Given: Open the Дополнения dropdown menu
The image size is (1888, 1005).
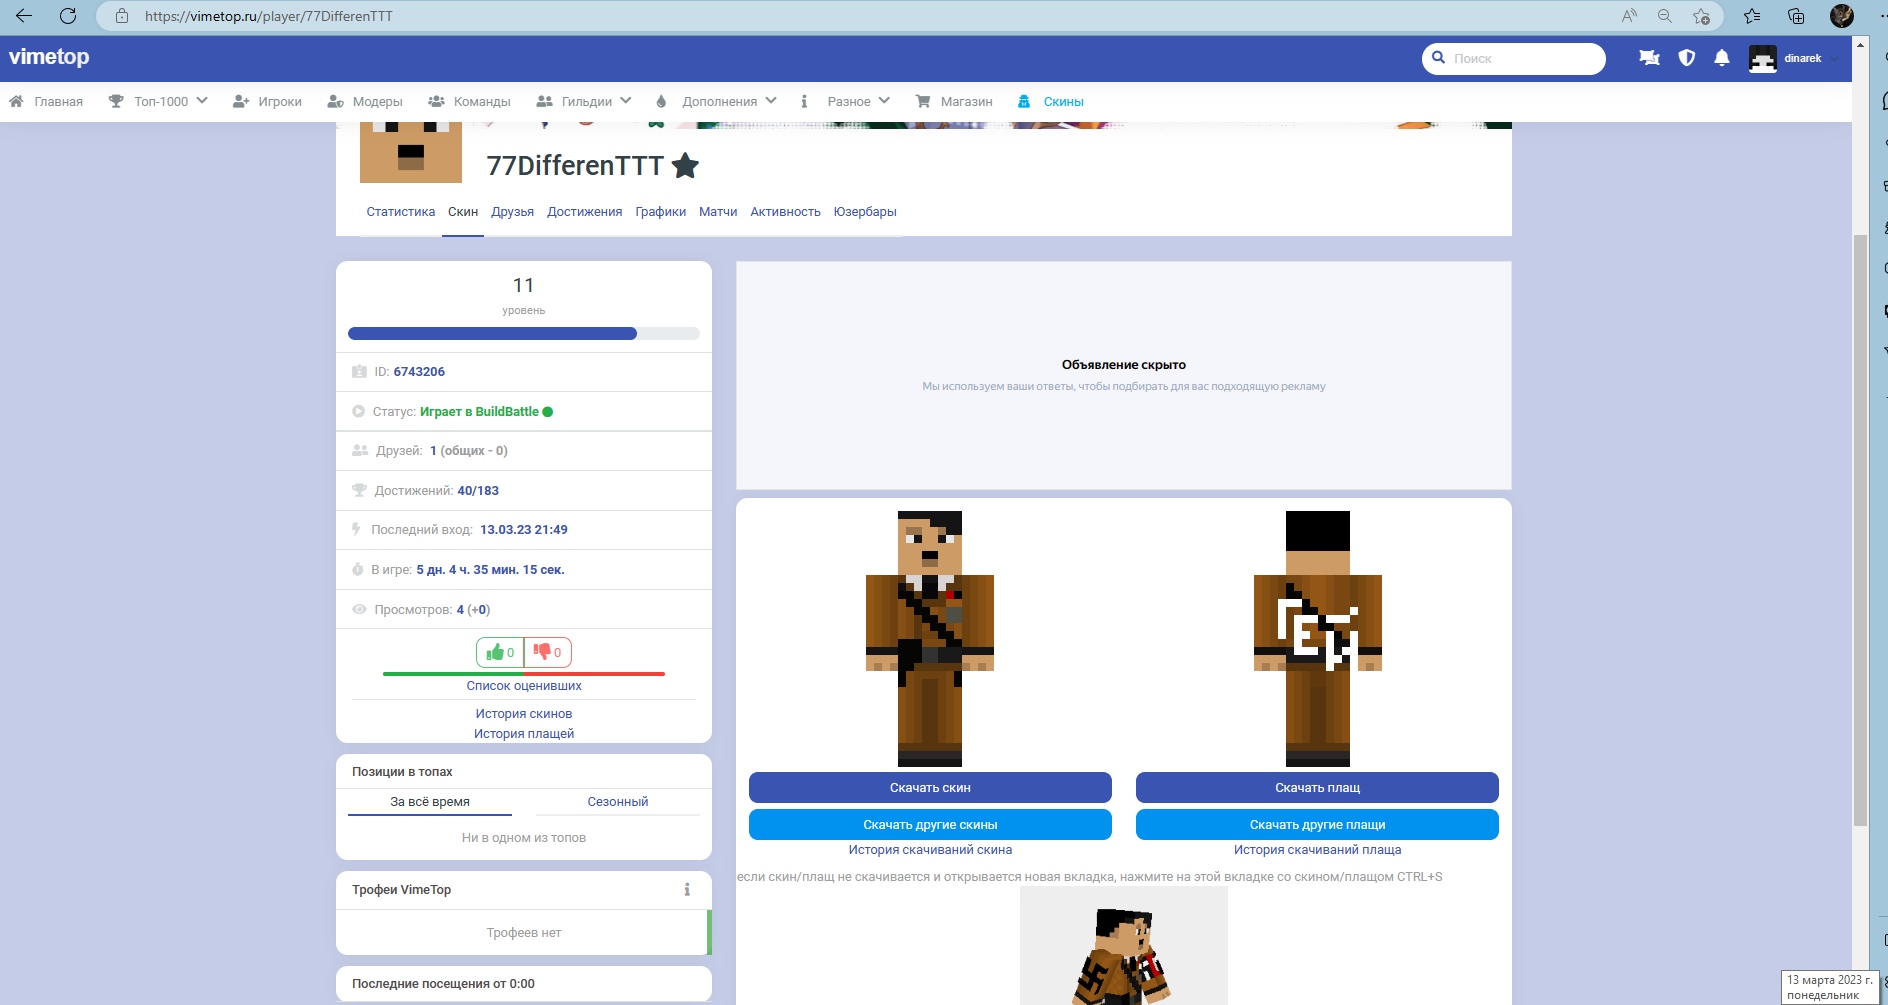Looking at the screenshot, I should tap(717, 101).
